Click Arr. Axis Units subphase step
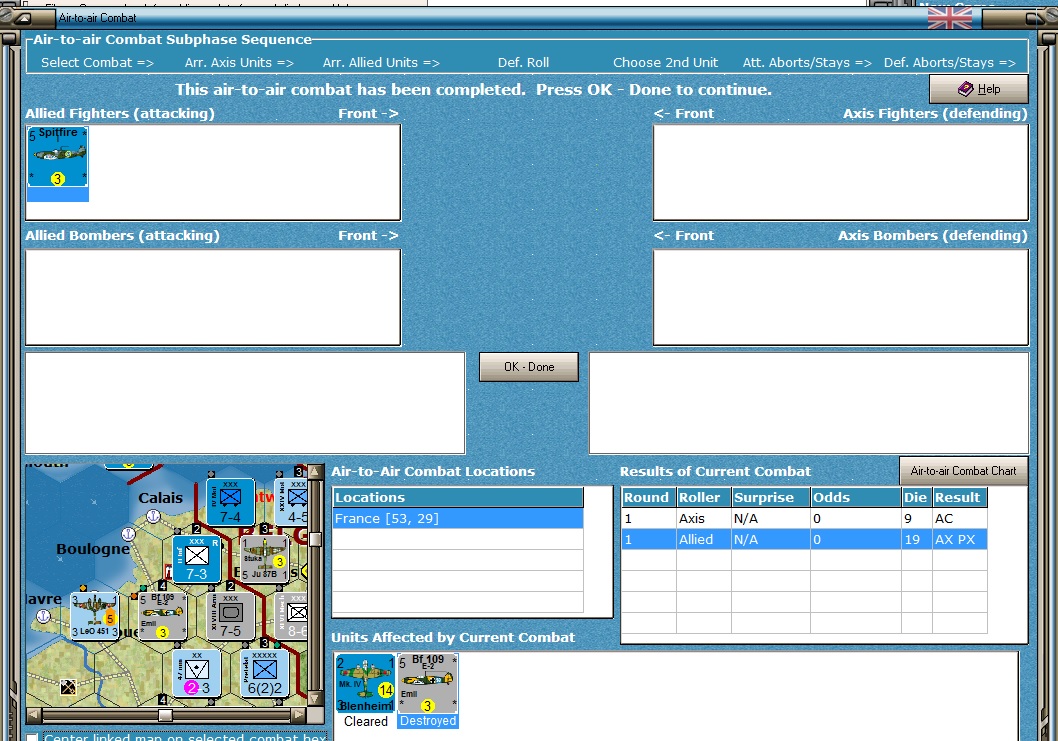Image resolution: width=1058 pixels, height=741 pixels. click(239, 63)
